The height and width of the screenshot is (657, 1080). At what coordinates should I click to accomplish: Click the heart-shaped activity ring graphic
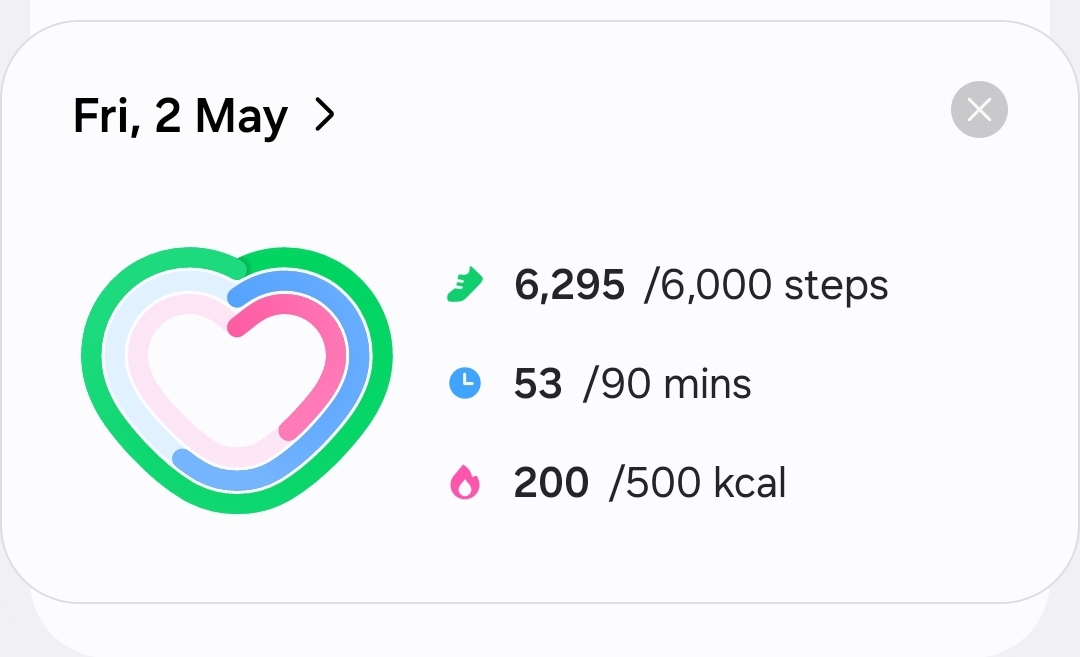pyautogui.click(x=237, y=379)
